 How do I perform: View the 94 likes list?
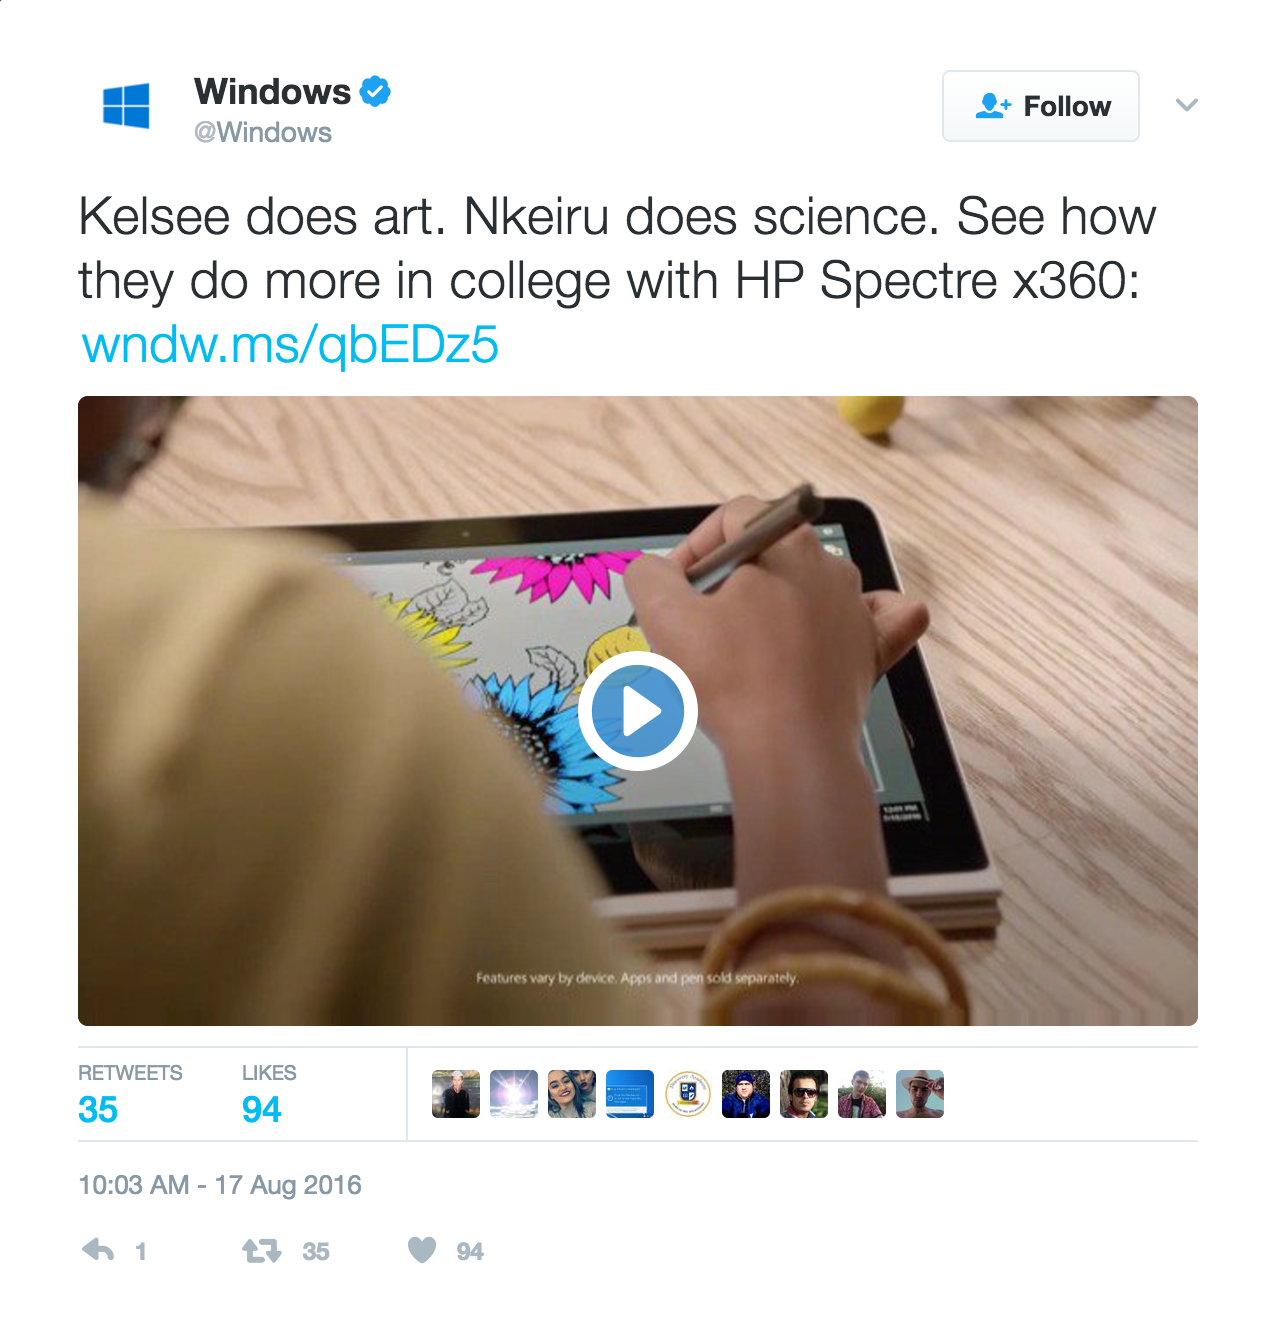tap(269, 1094)
